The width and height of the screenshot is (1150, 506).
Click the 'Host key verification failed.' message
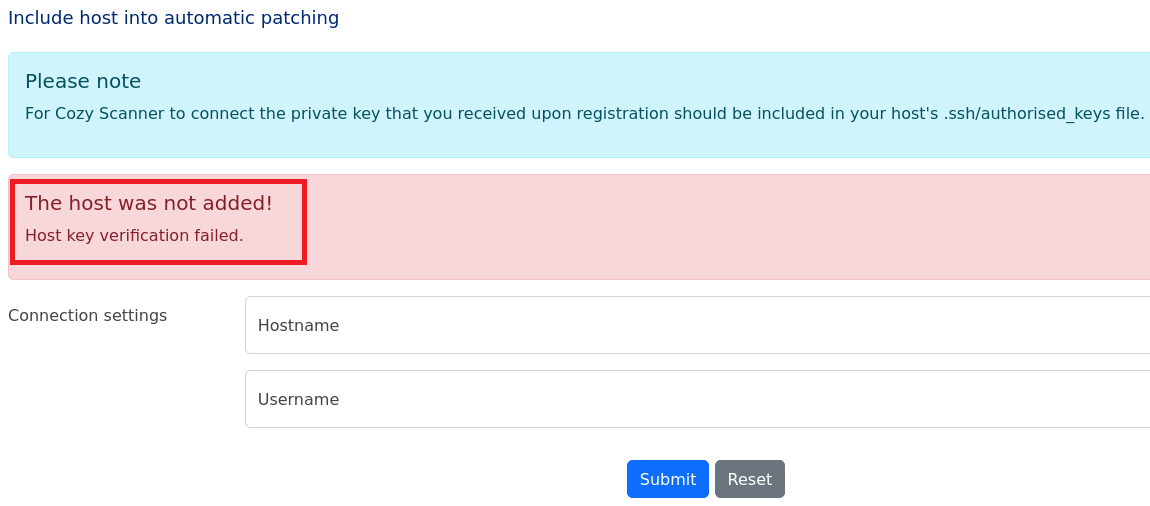tap(134, 236)
